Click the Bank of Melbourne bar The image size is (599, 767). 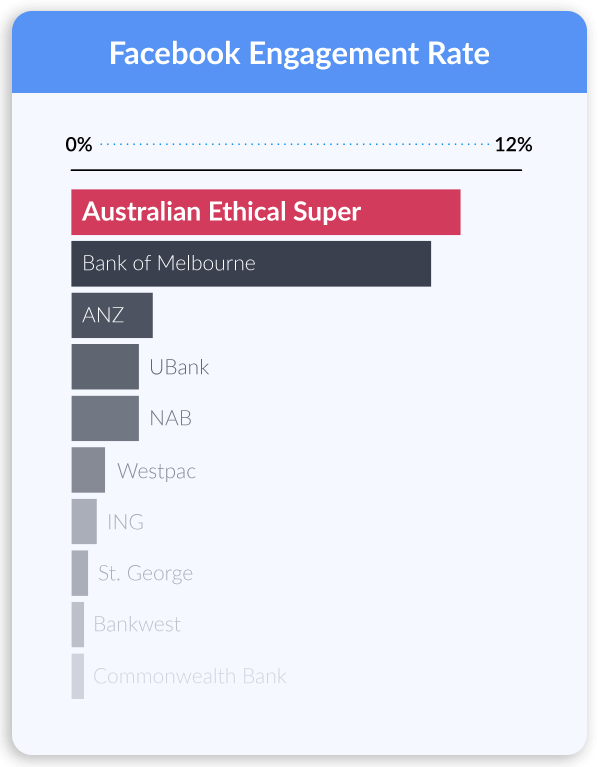click(x=251, y=264)
